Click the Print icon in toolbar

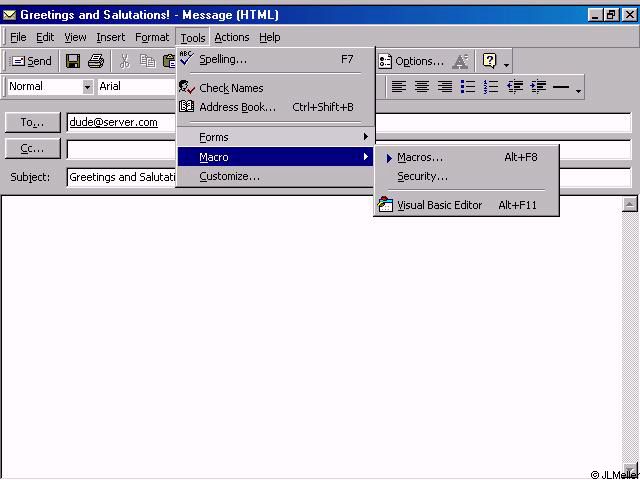[x=96, y=61]
